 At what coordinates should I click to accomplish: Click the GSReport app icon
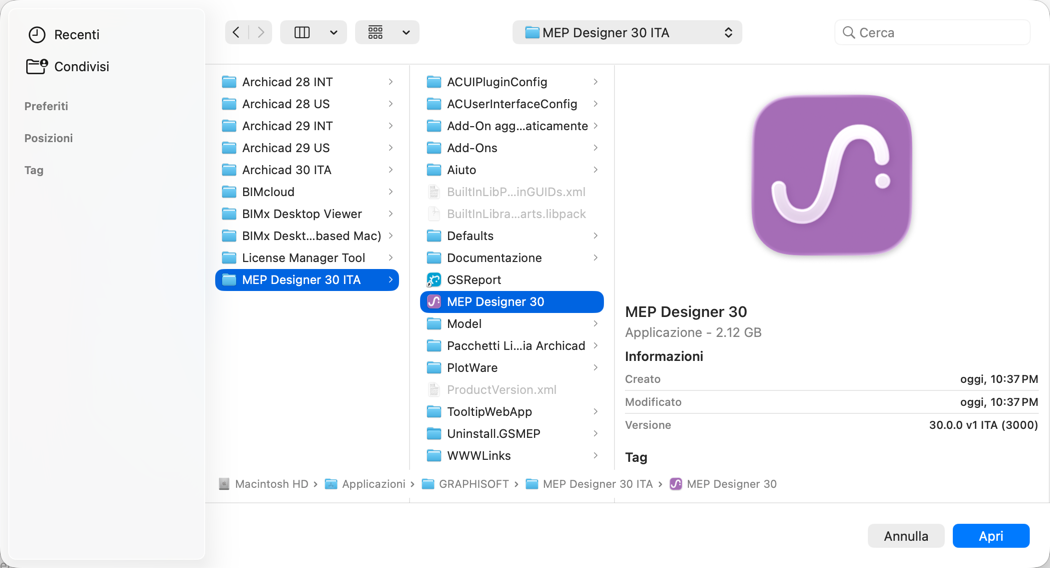coord(434,280)
